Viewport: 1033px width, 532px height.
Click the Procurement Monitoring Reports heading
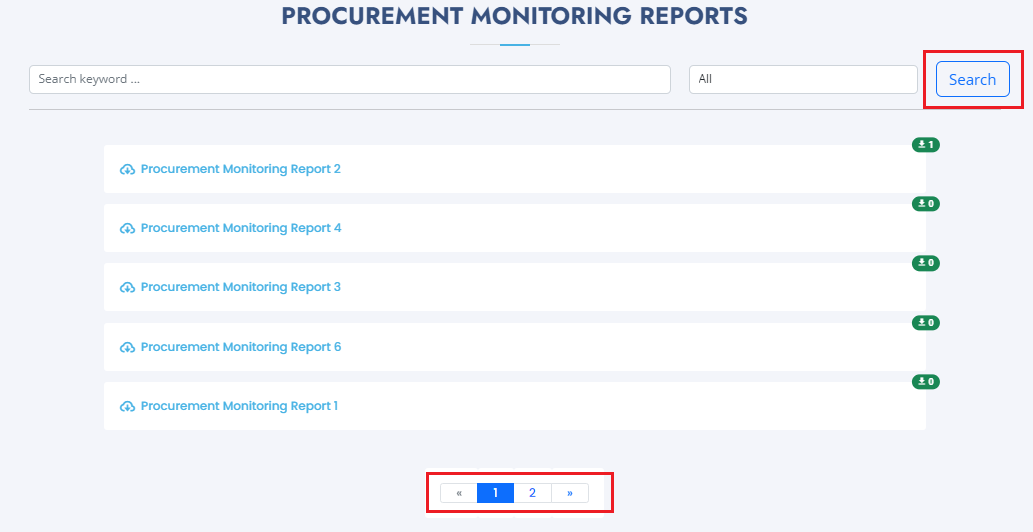515,16
